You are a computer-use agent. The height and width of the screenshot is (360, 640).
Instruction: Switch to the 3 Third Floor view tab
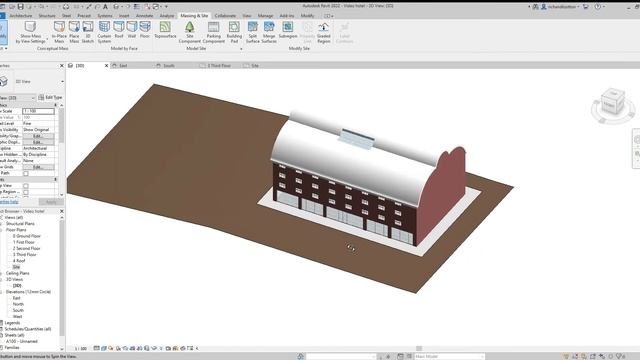(x=219, y=65)
